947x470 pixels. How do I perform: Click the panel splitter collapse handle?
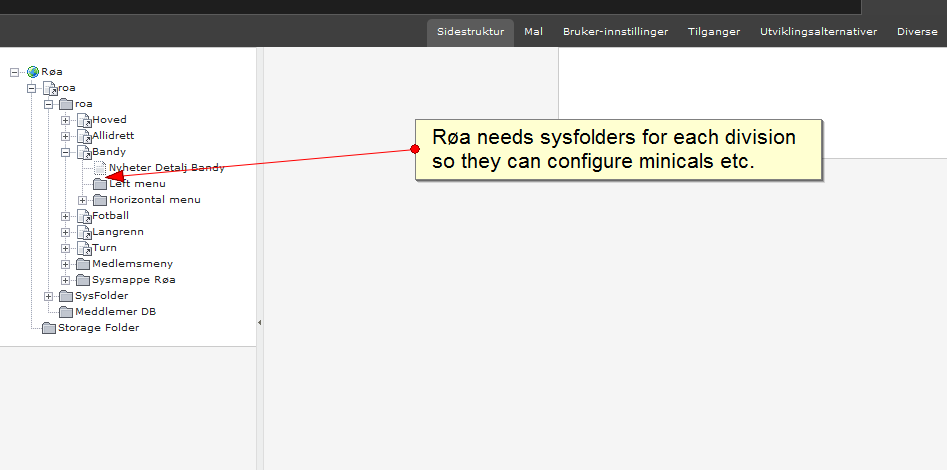(260, 322)
